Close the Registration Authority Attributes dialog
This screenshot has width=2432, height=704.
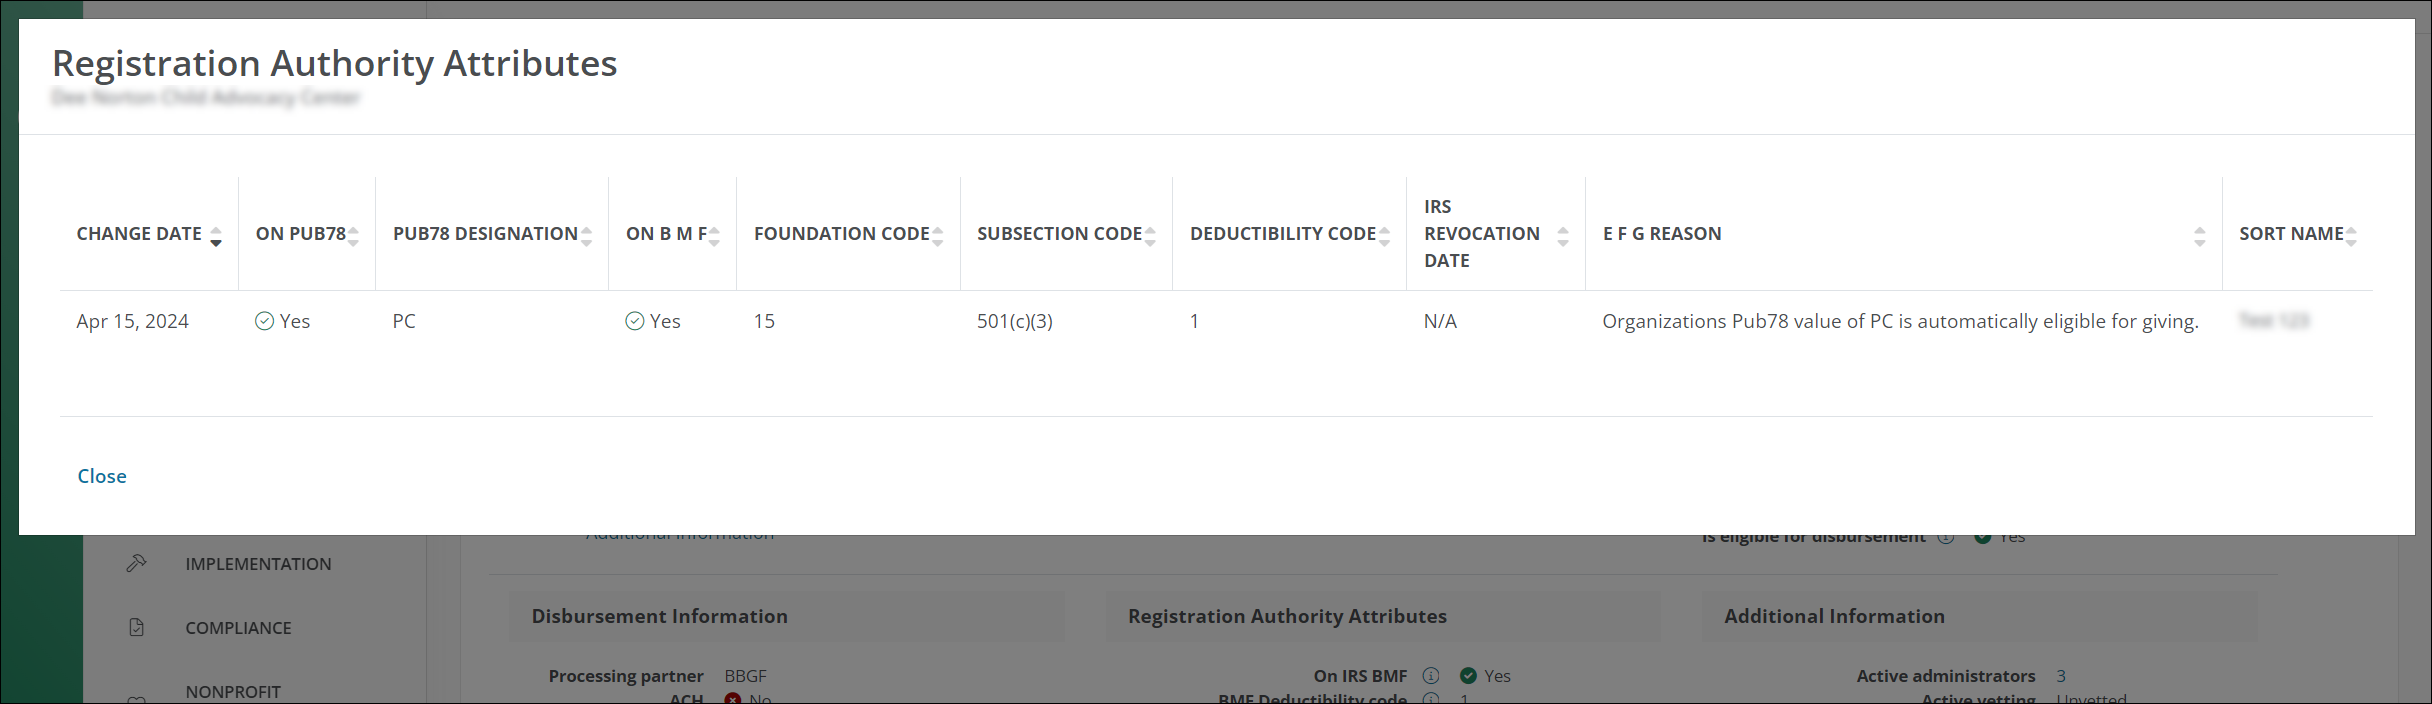102,476
